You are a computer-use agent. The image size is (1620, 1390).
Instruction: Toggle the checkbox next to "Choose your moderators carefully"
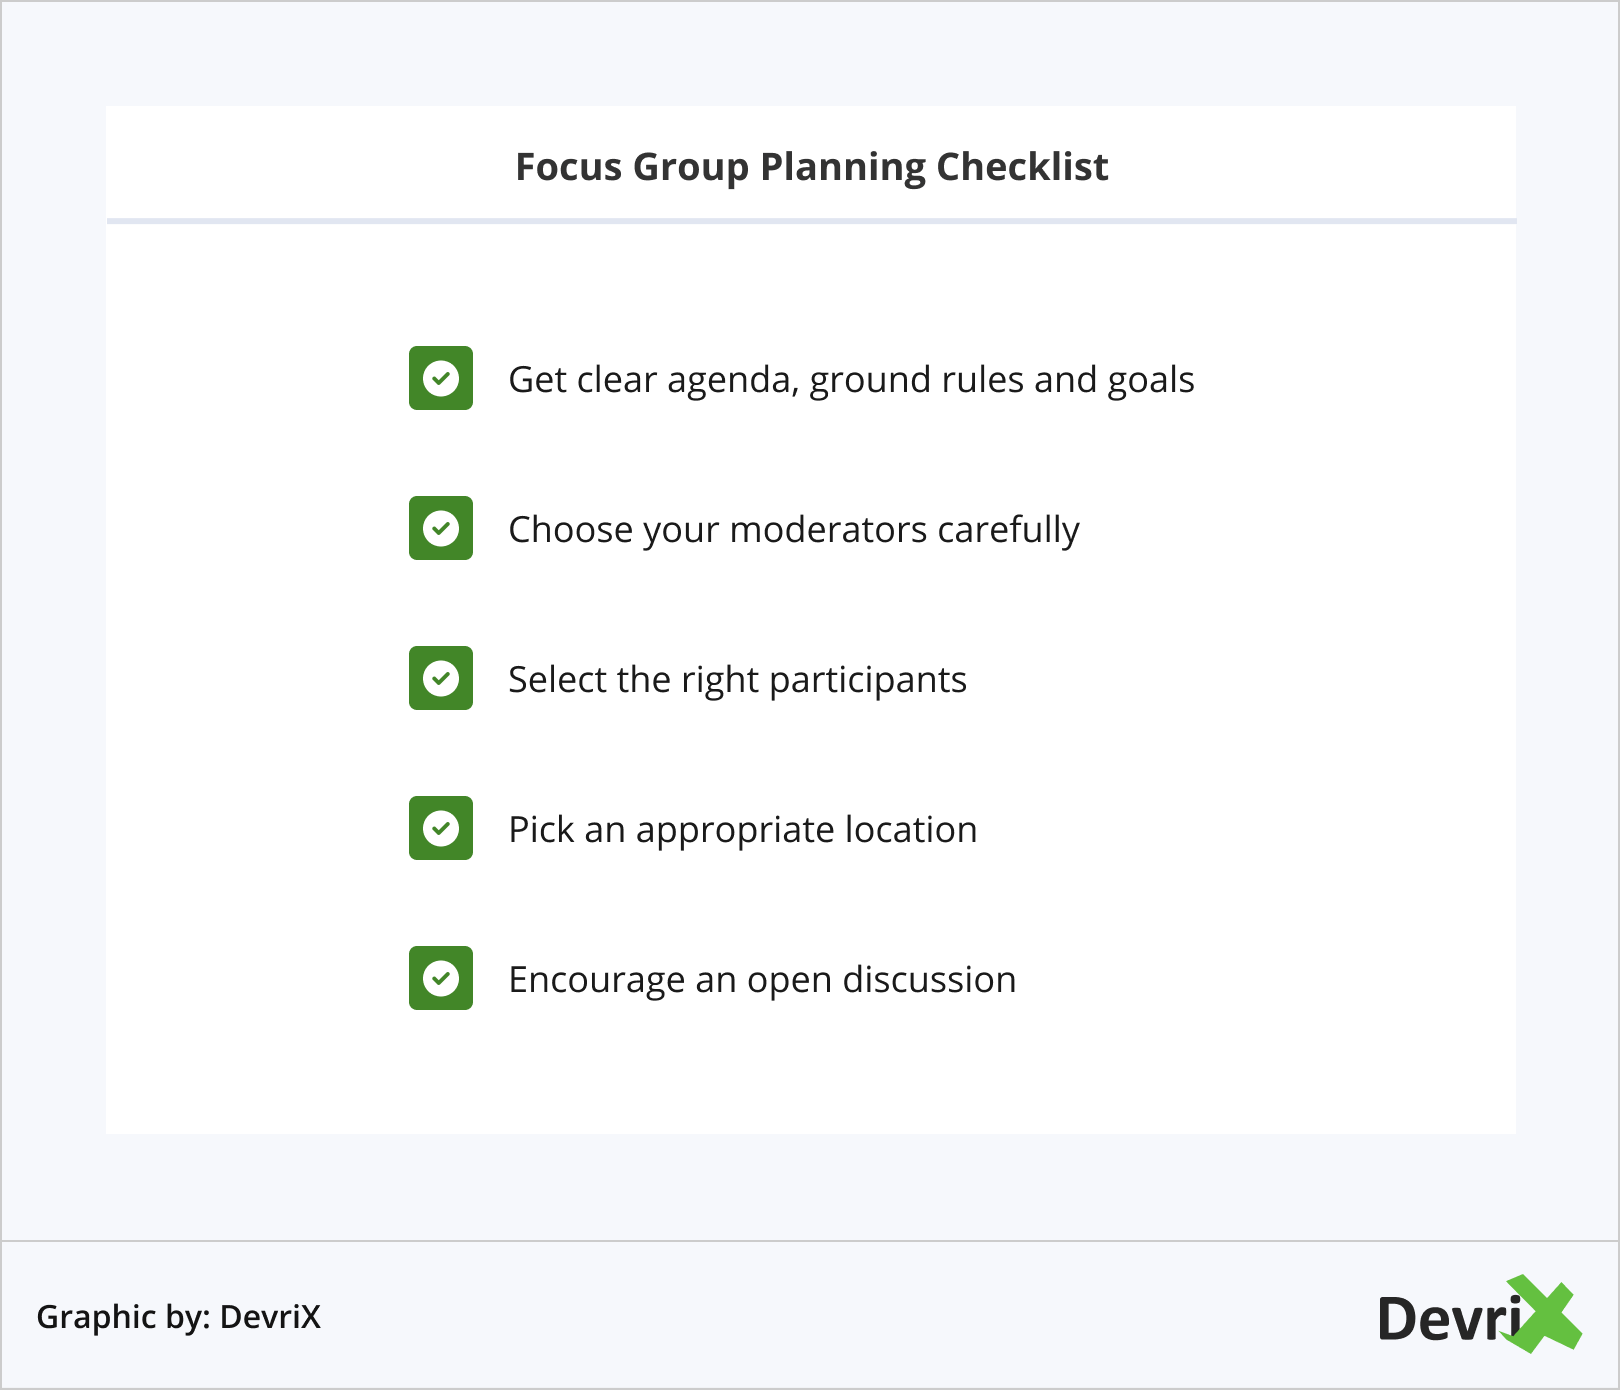(441, 528)
